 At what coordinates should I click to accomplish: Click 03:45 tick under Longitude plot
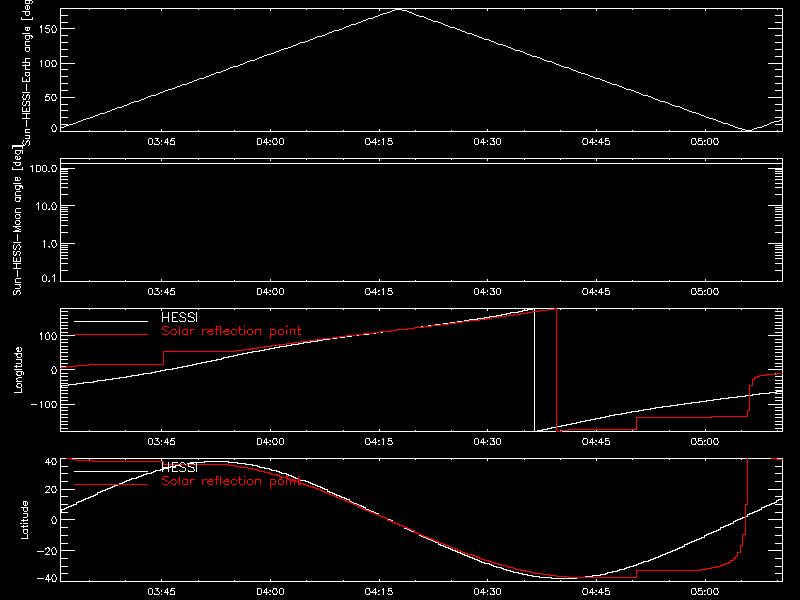tap(161, 442)
